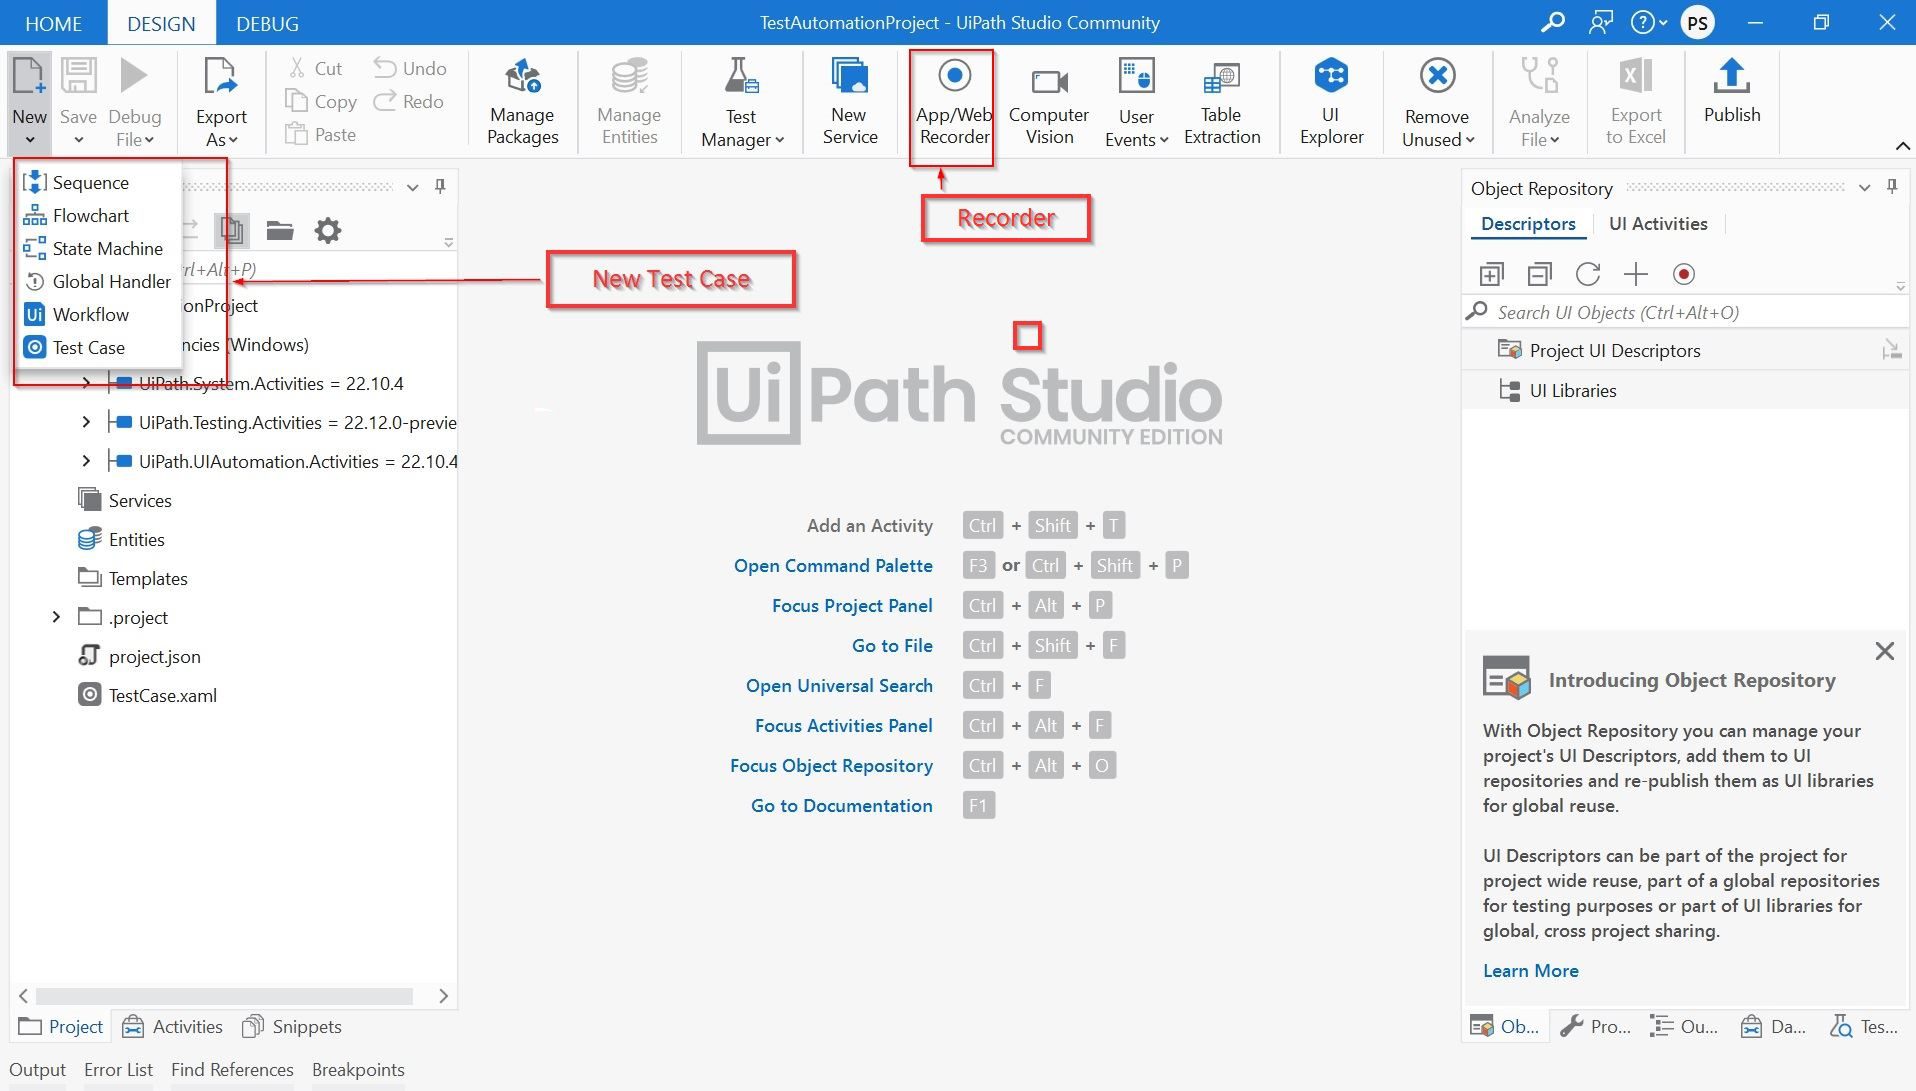The height and width of the screenshot is (1091, 1916).
Task: Switch to the DEBUG ribbon tab
Action: (265, 22)
